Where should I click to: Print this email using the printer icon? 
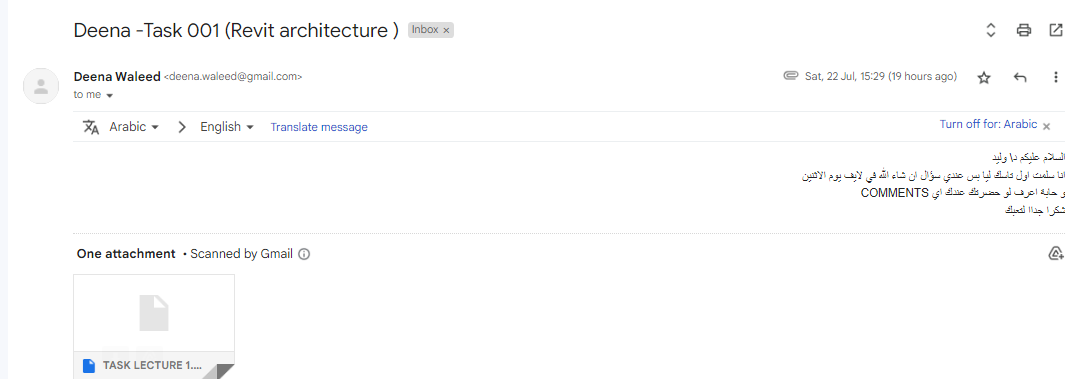[x=1024, y=30]
